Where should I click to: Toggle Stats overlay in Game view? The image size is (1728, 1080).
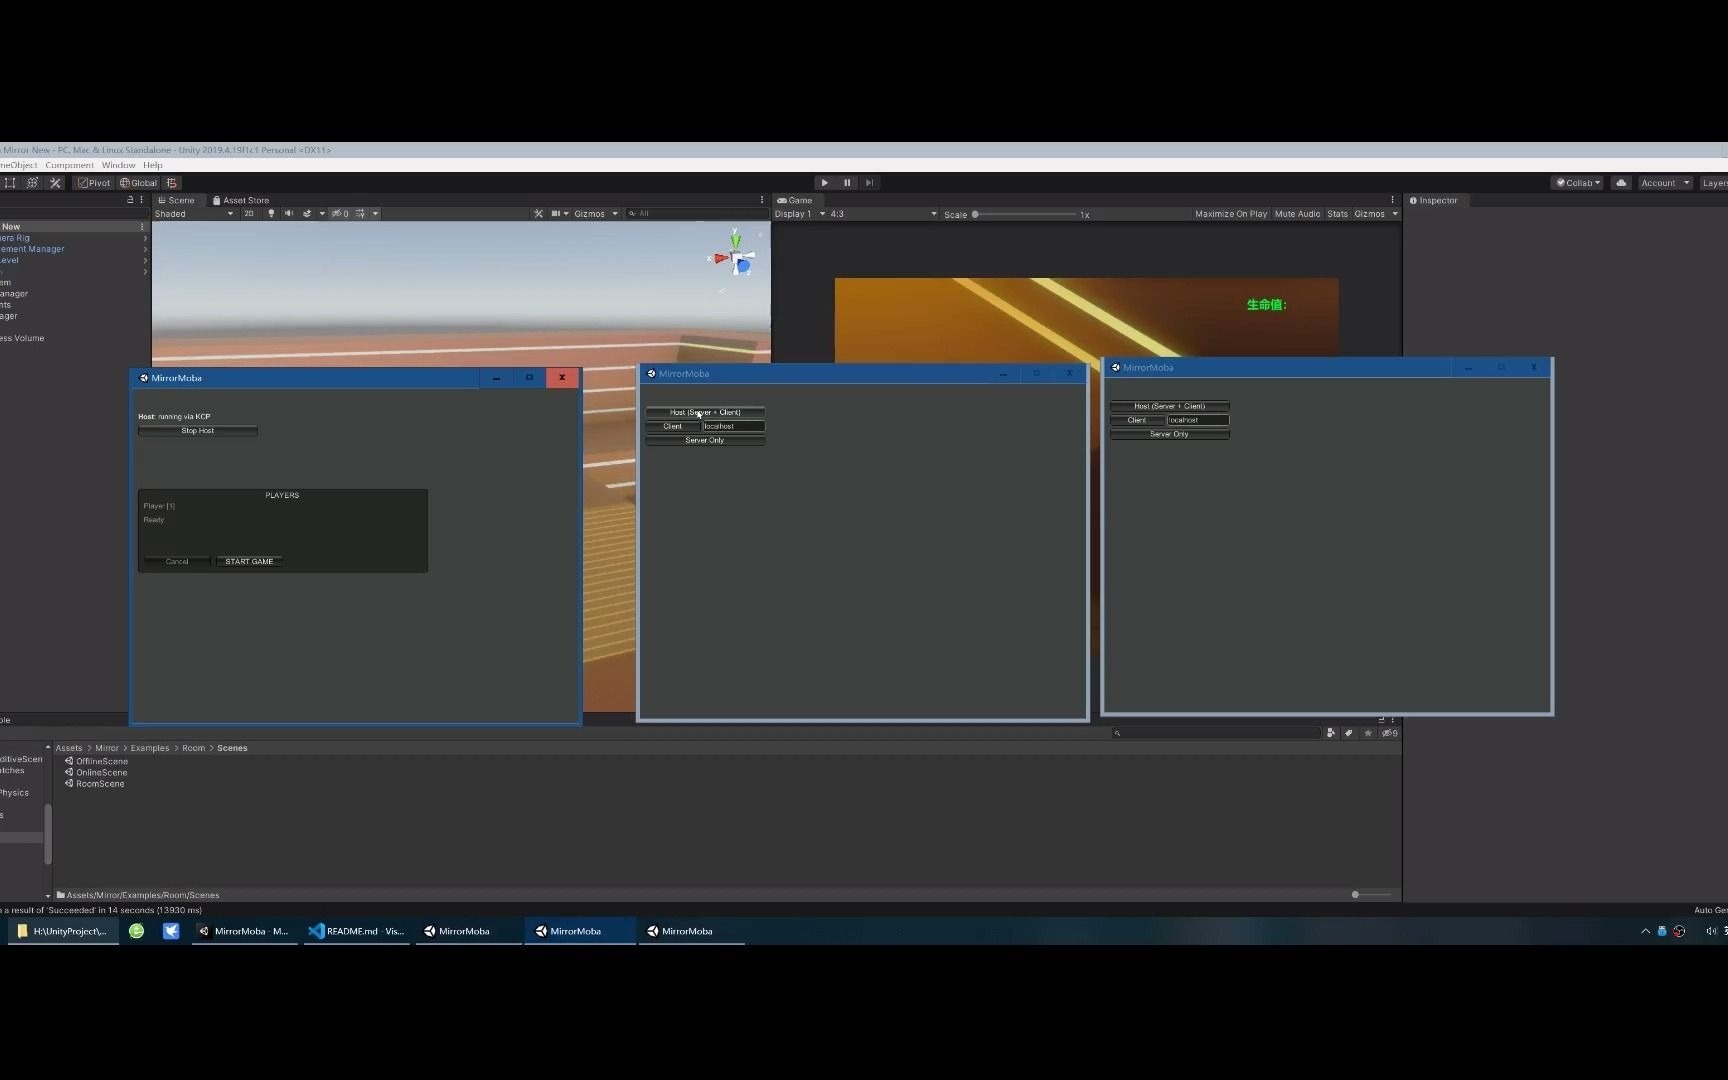tap(1338, 214)
